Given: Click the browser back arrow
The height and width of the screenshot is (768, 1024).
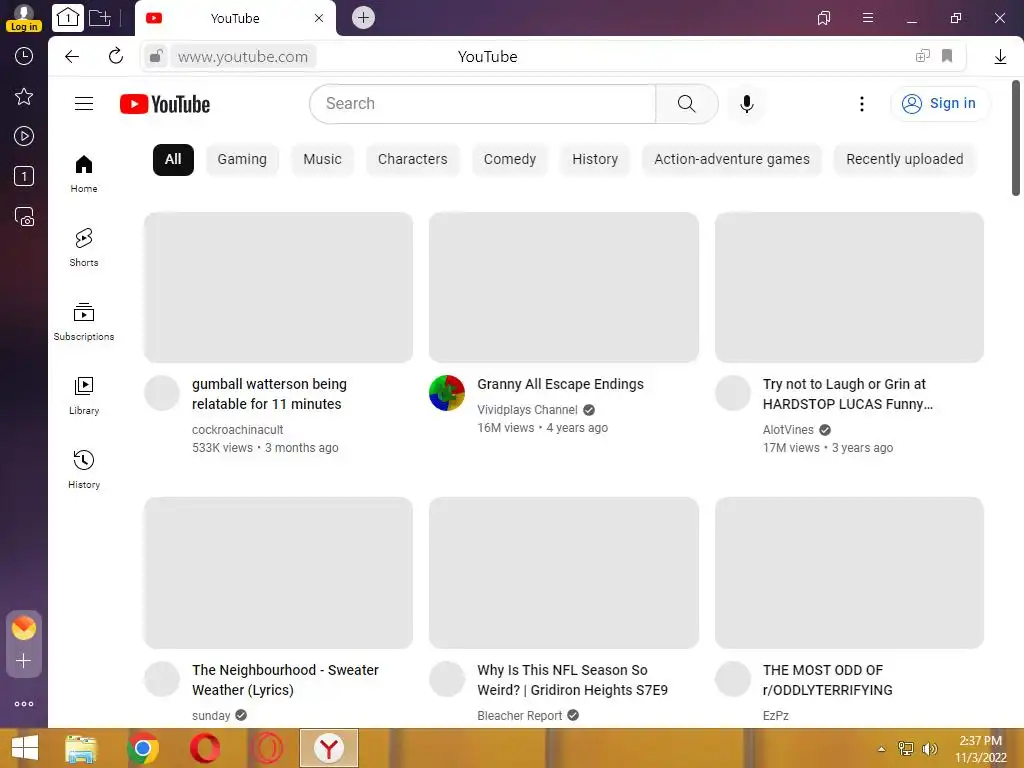Looking at the screenshot, I should (x=72, y=57).
